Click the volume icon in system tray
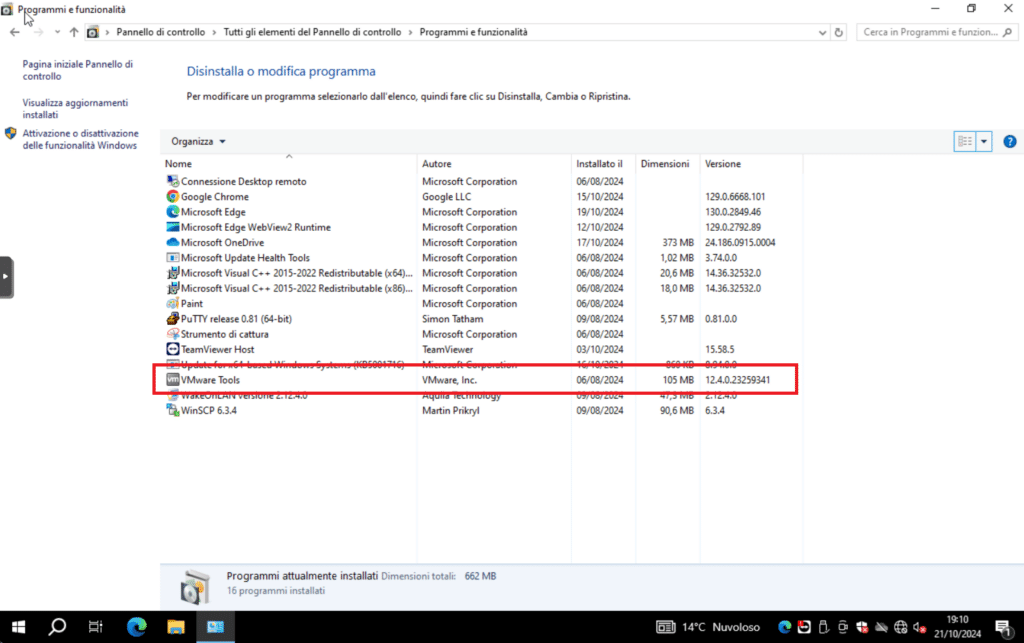This screenshot has height=643, width=1024. [920, 627]
